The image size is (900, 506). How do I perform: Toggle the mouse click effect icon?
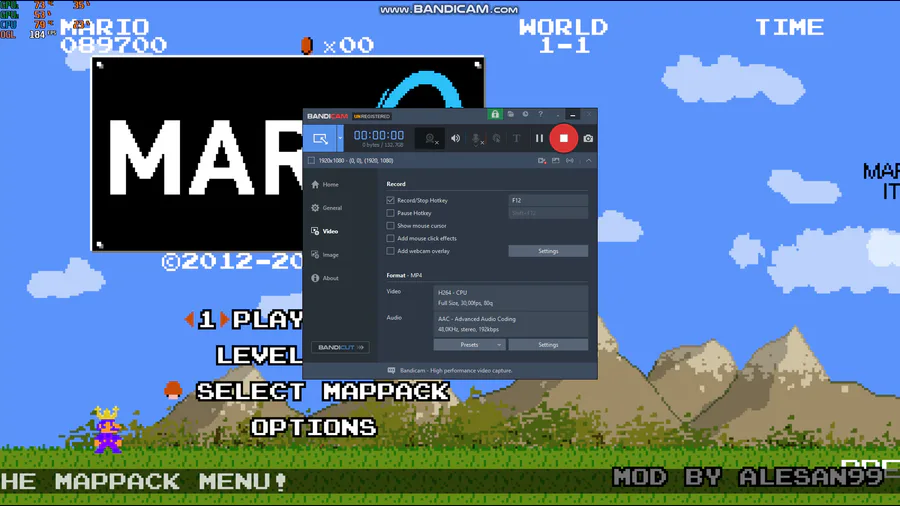(496, 138)
